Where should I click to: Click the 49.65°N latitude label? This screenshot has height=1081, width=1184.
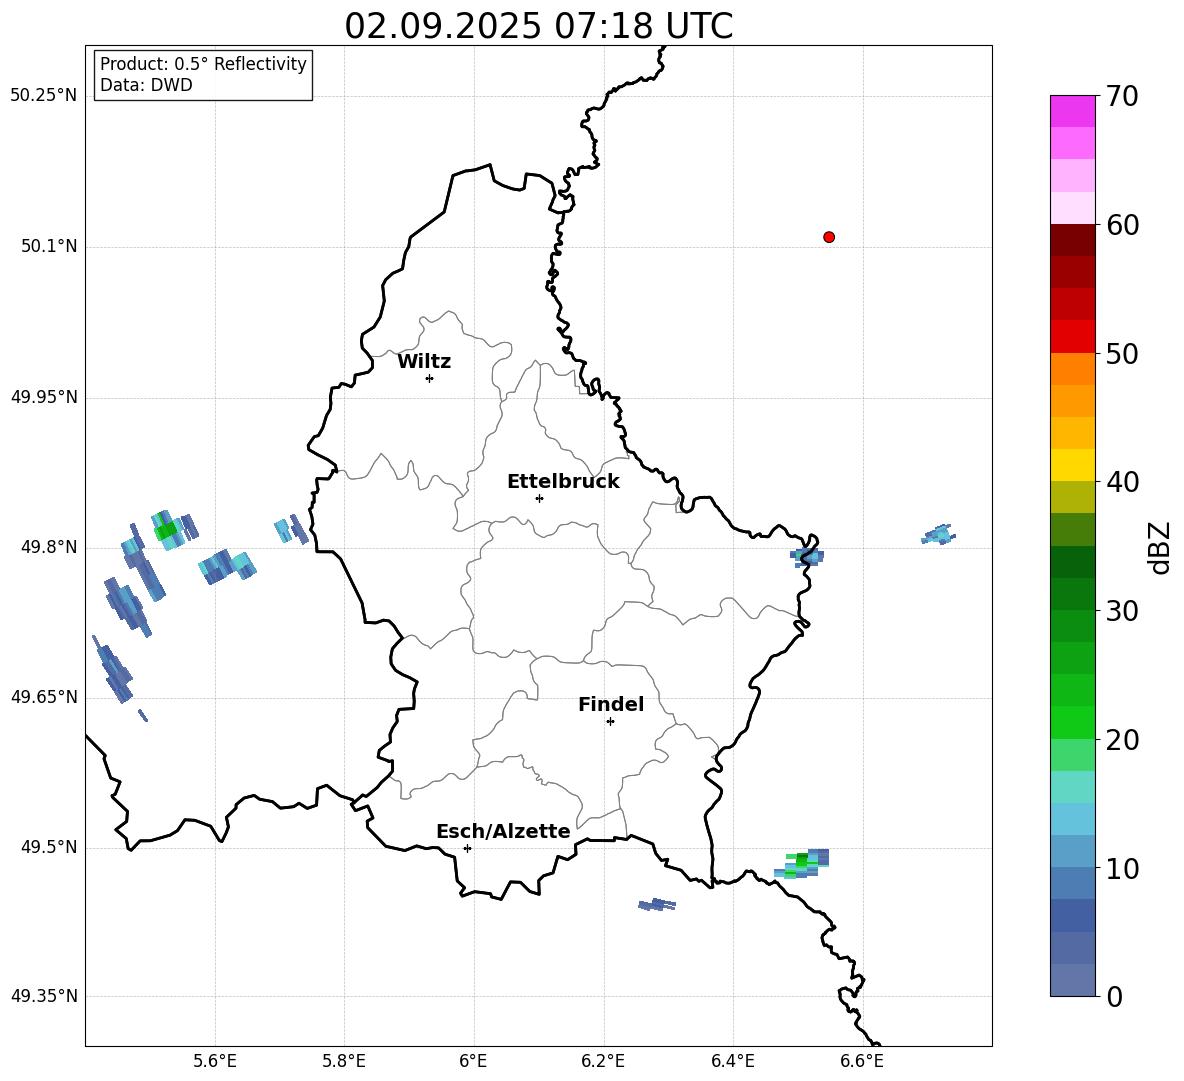point(44,697)
